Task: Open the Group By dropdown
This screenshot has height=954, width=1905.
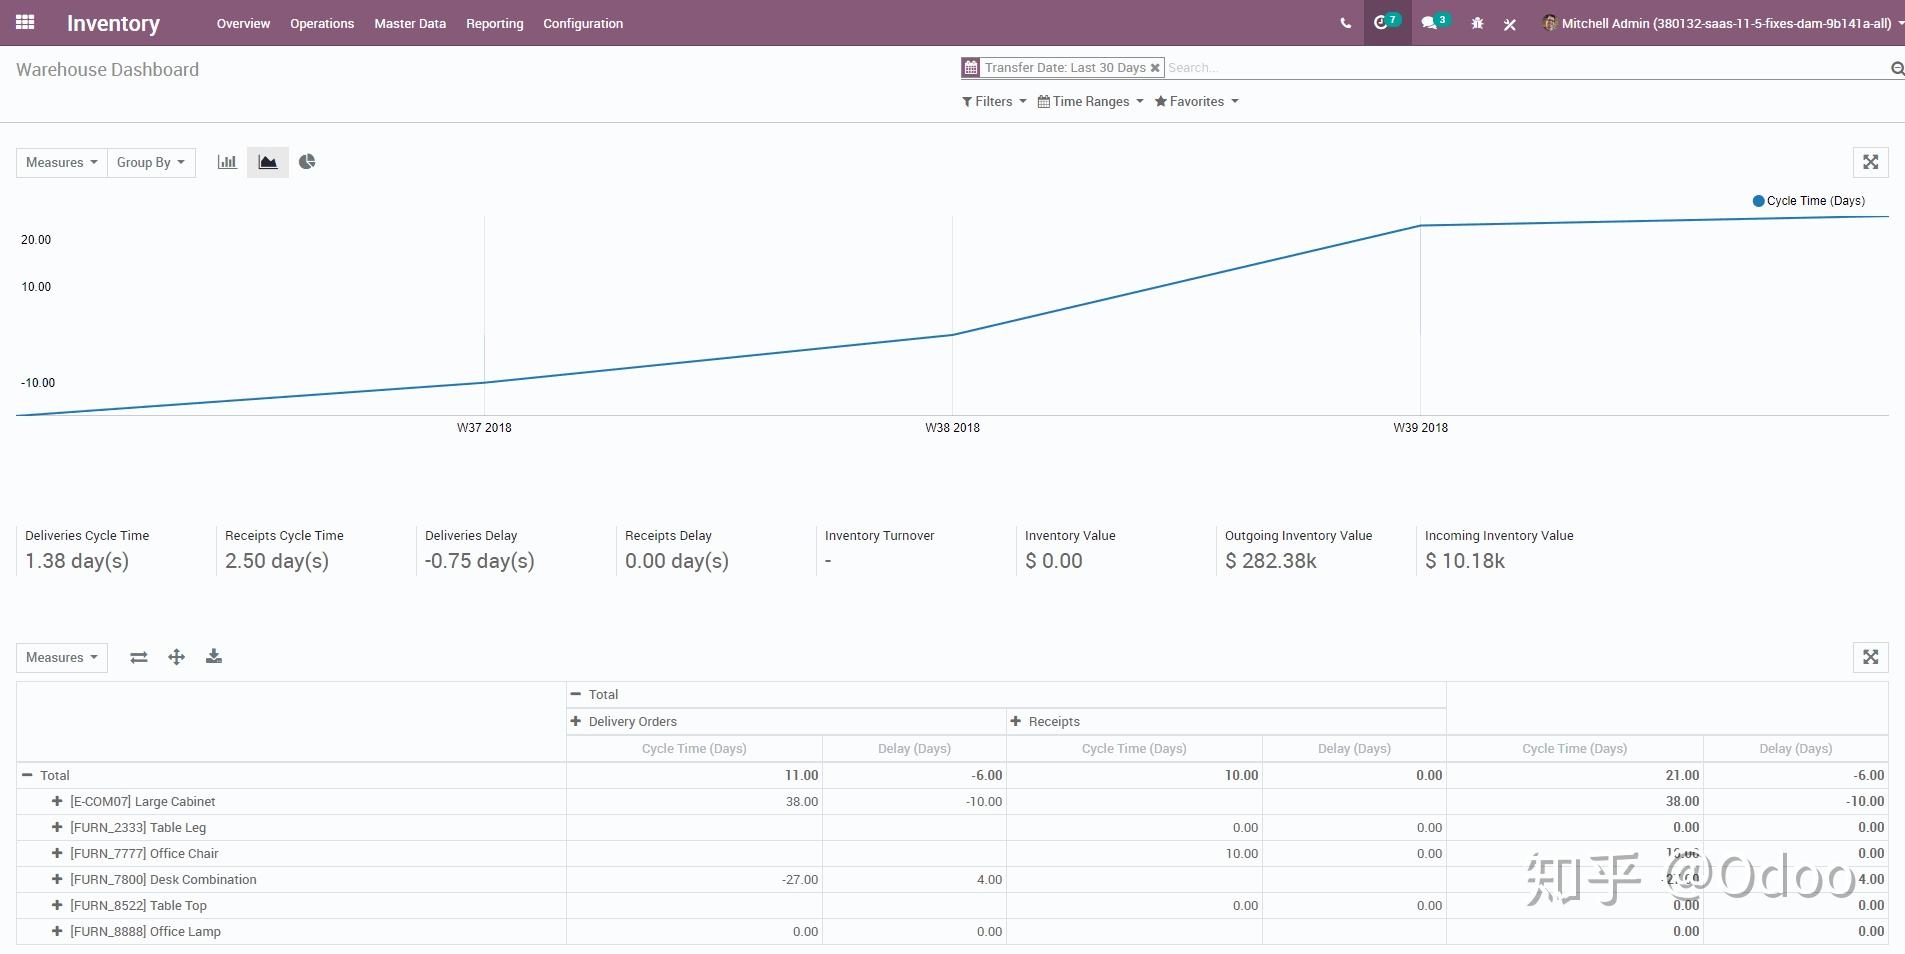Action: point(150,161)
